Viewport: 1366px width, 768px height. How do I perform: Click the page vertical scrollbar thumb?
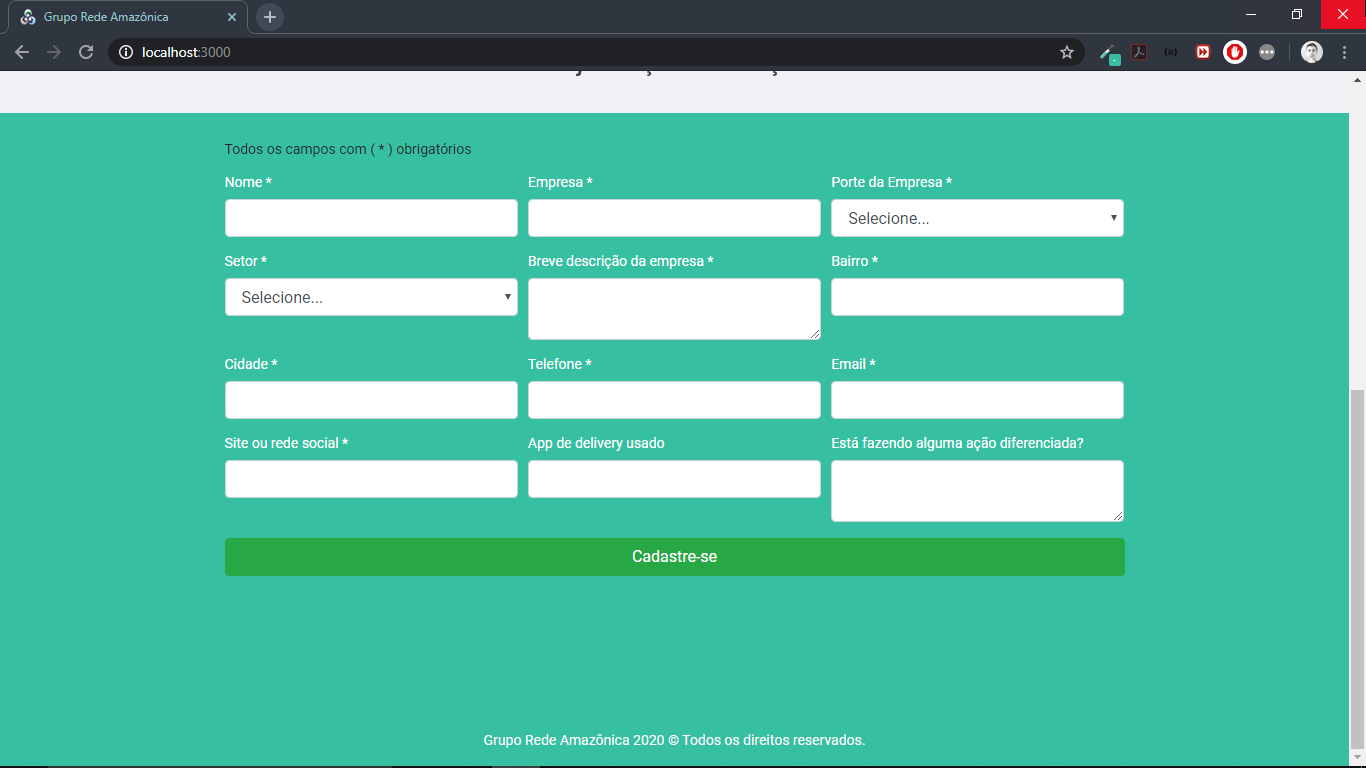coord(1357,568)
